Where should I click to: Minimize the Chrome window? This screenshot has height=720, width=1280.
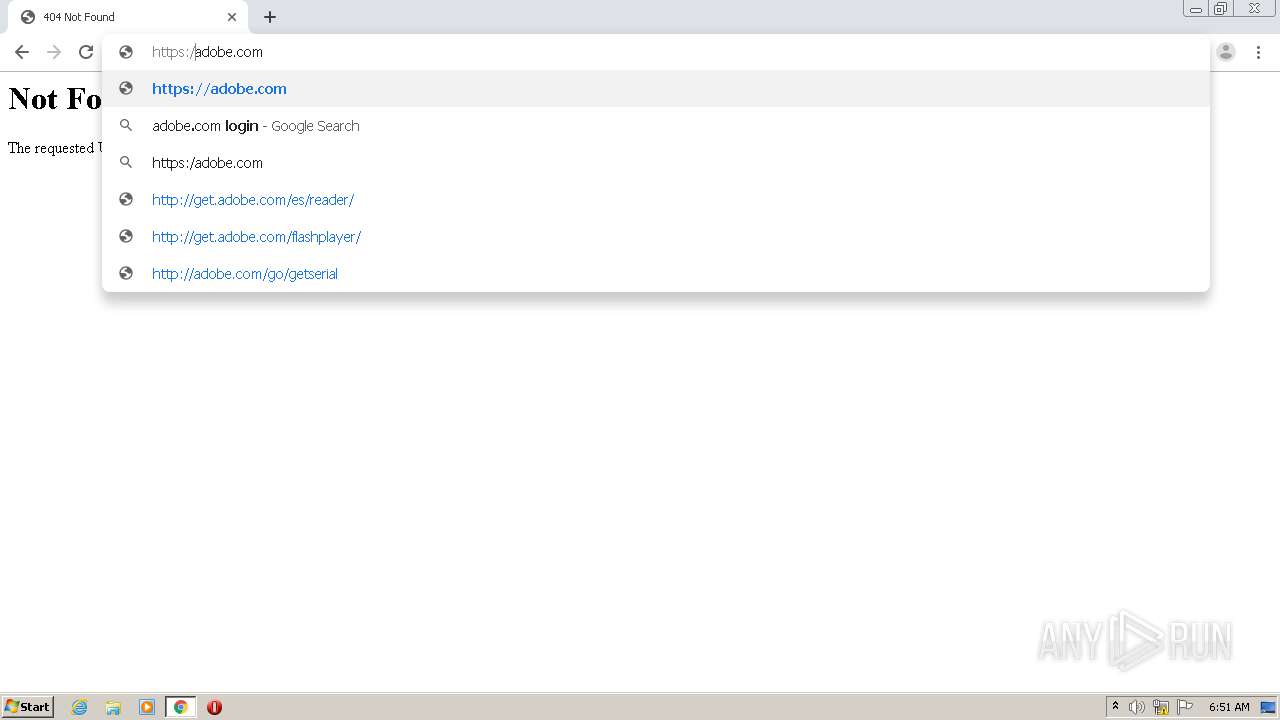(x=1195, y=9)
